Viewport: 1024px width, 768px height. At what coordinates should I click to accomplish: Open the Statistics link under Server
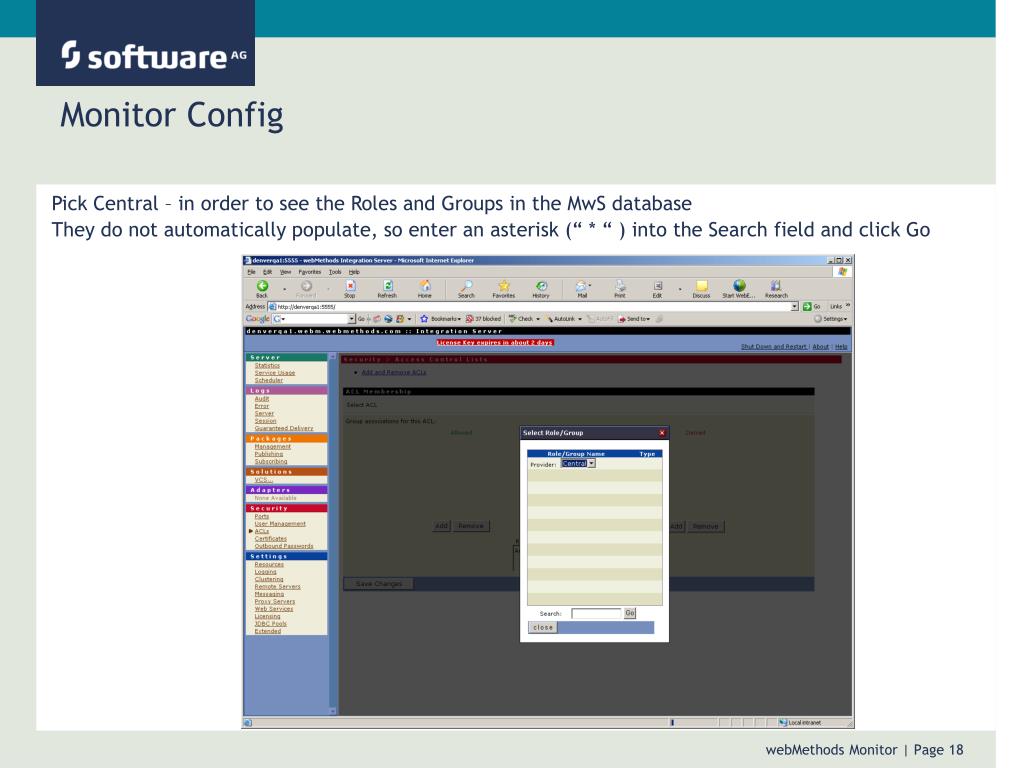click(267, 366)
